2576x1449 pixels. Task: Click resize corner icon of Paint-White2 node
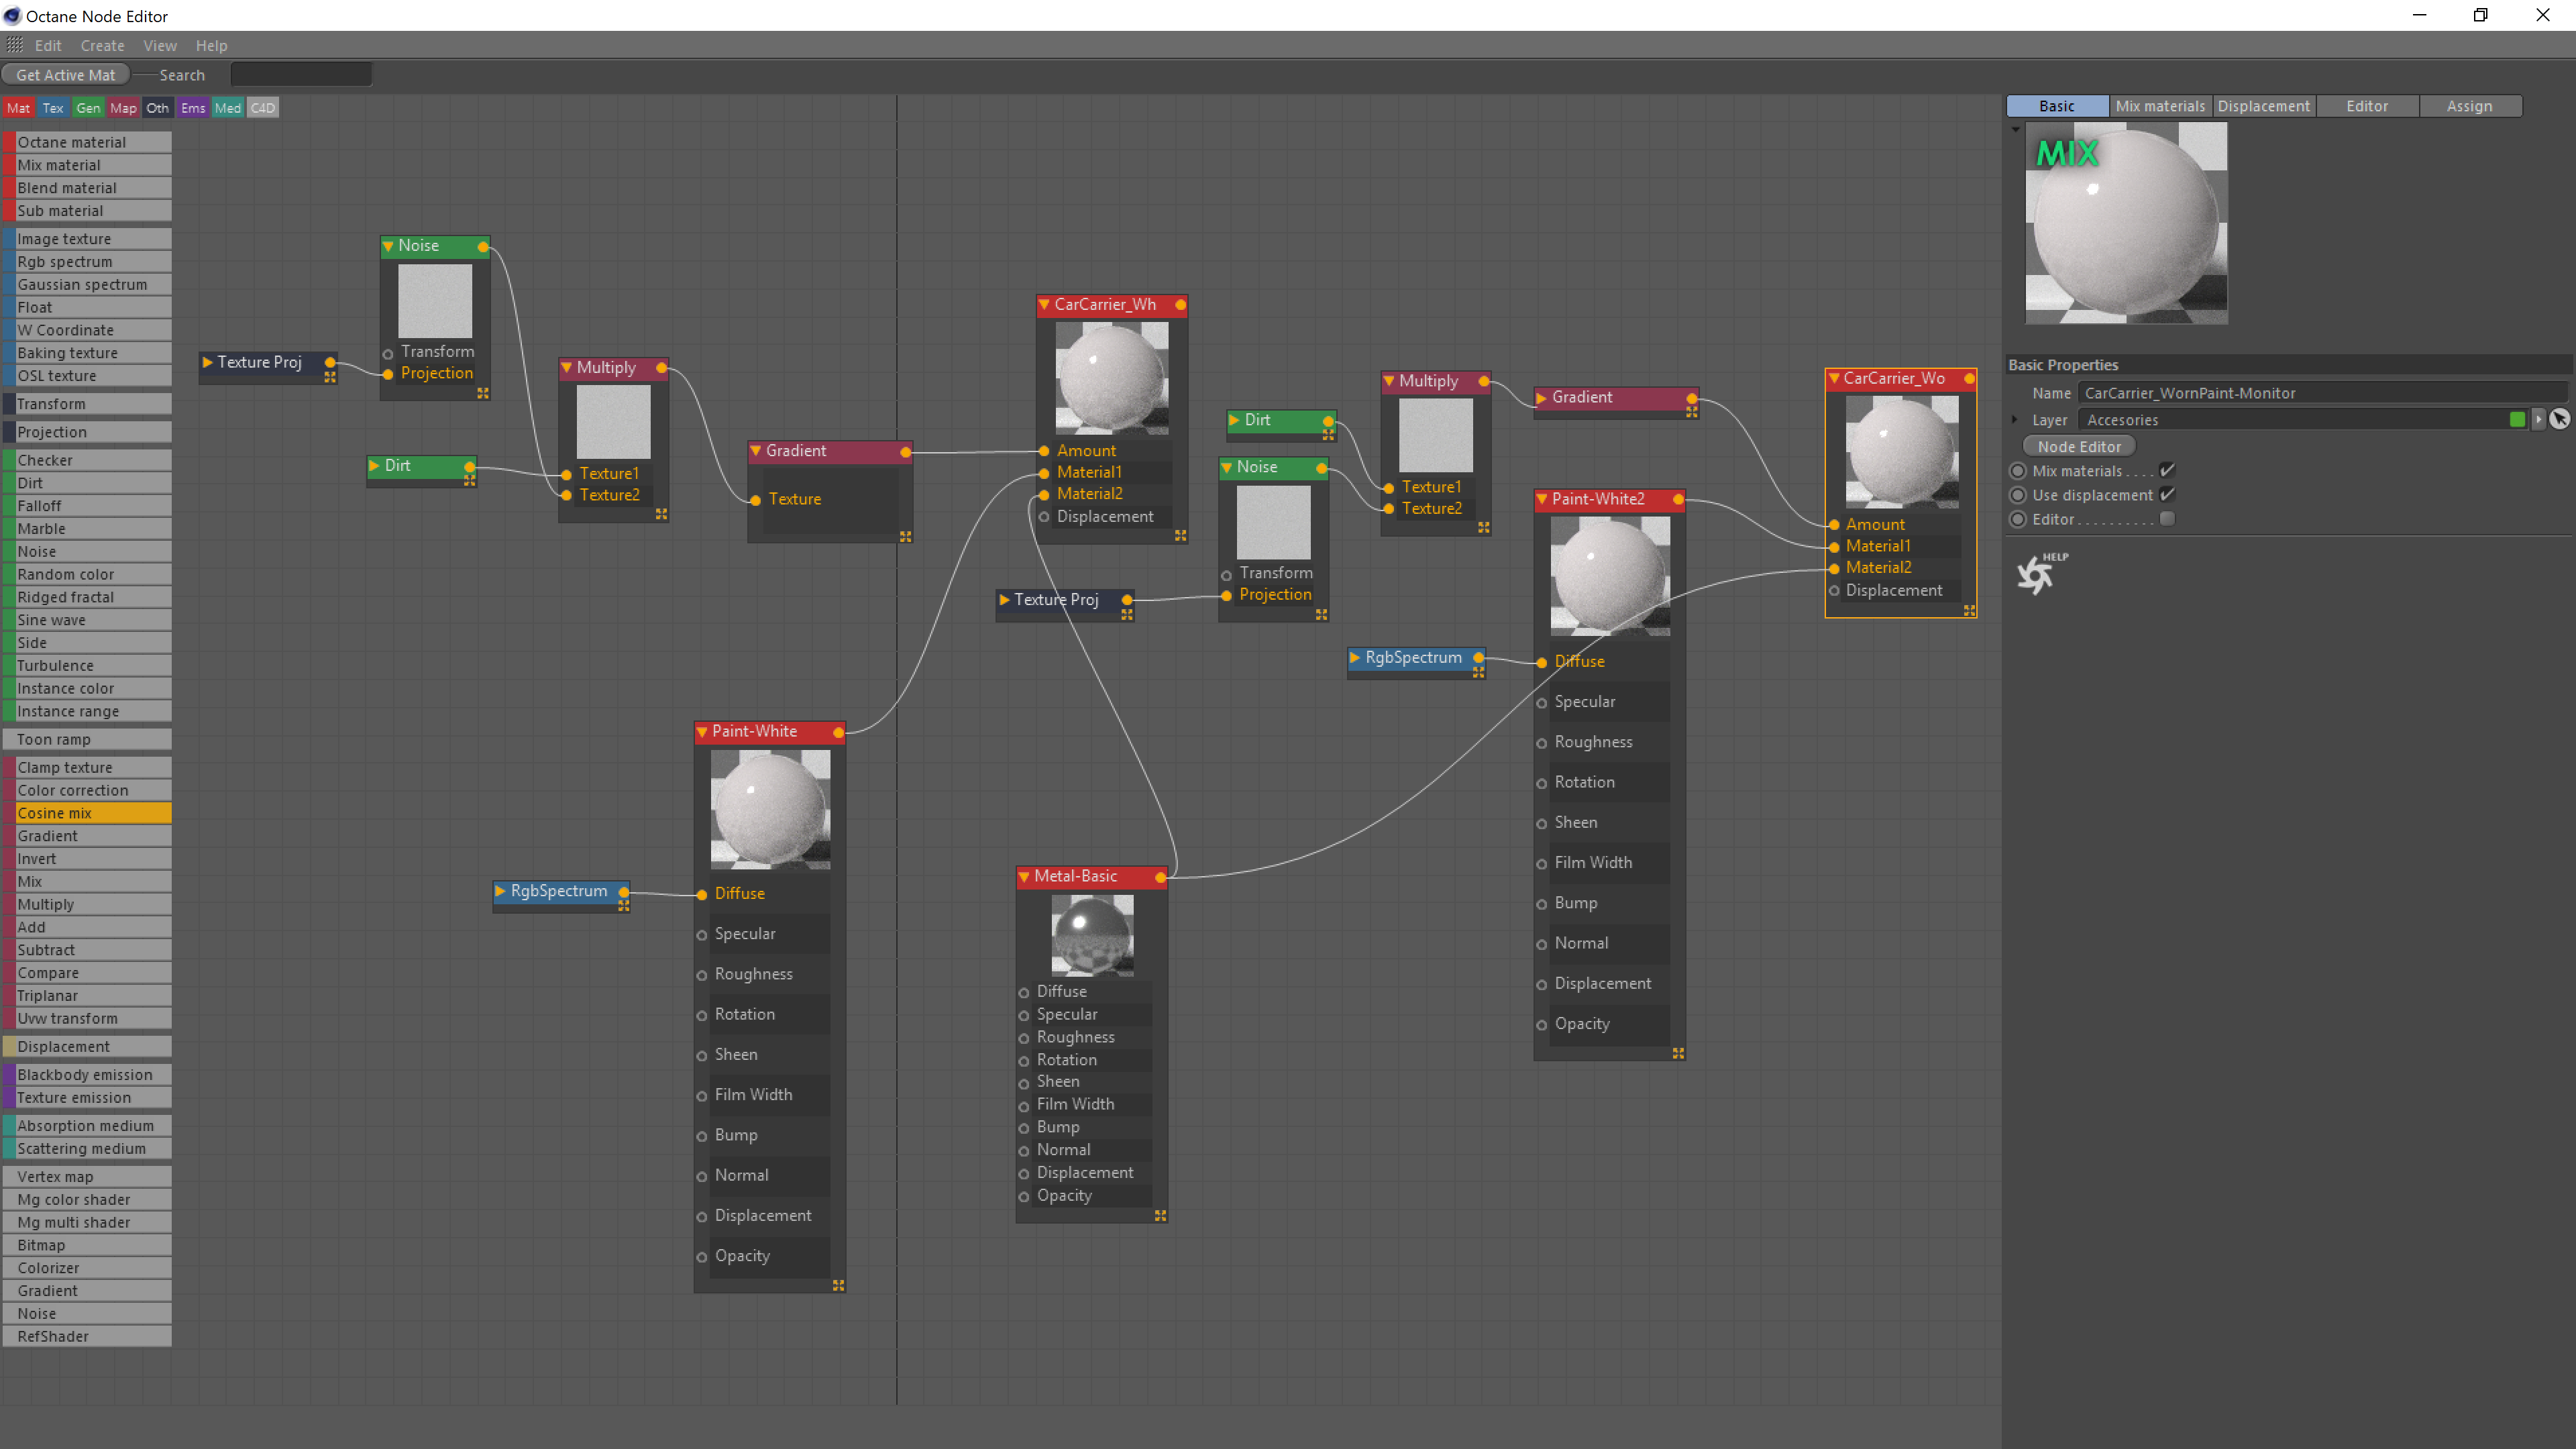[1678, 1053]
